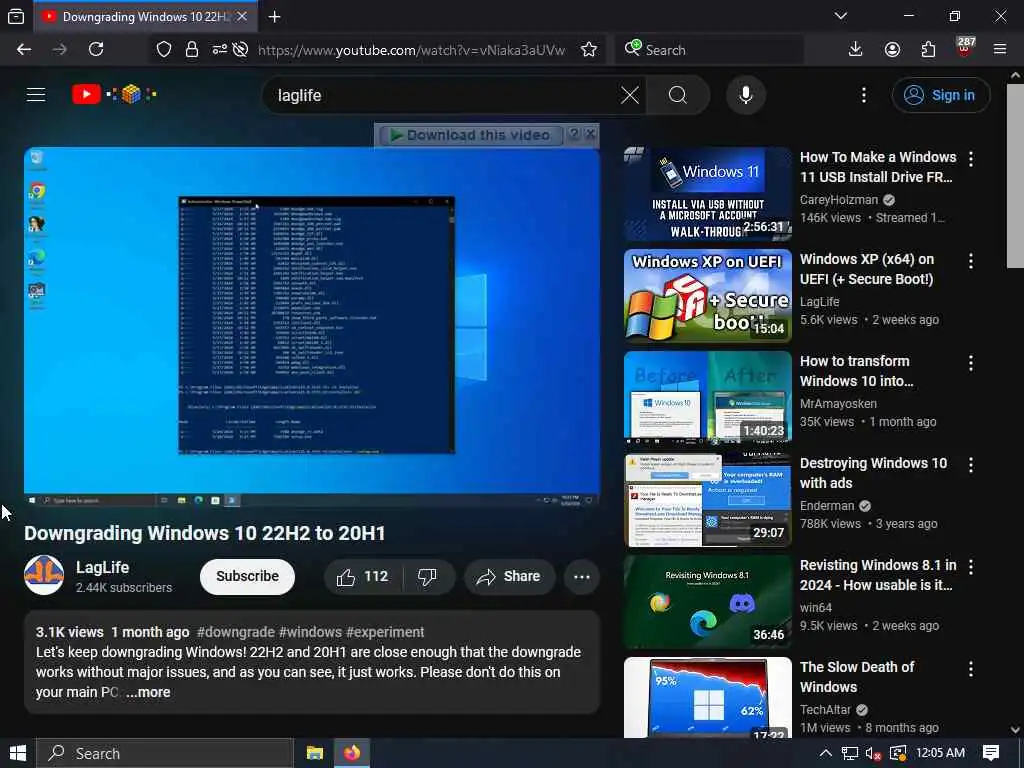The image size is (1024, 768).
Task: Open File Explorer from taskbar
Action: 315,754
